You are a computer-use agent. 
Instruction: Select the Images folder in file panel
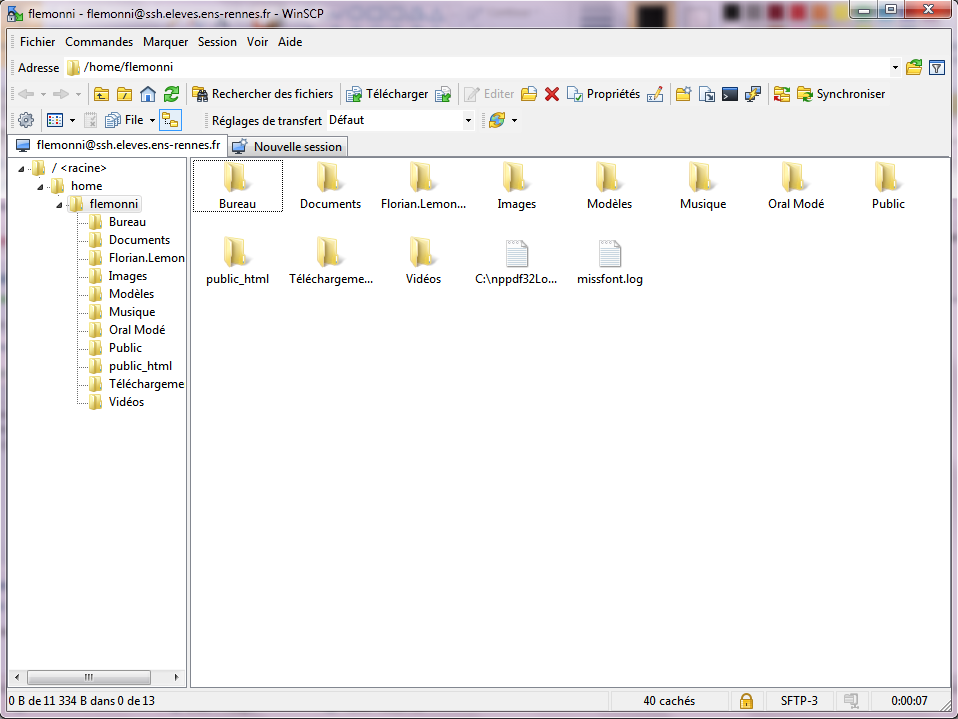516,186
